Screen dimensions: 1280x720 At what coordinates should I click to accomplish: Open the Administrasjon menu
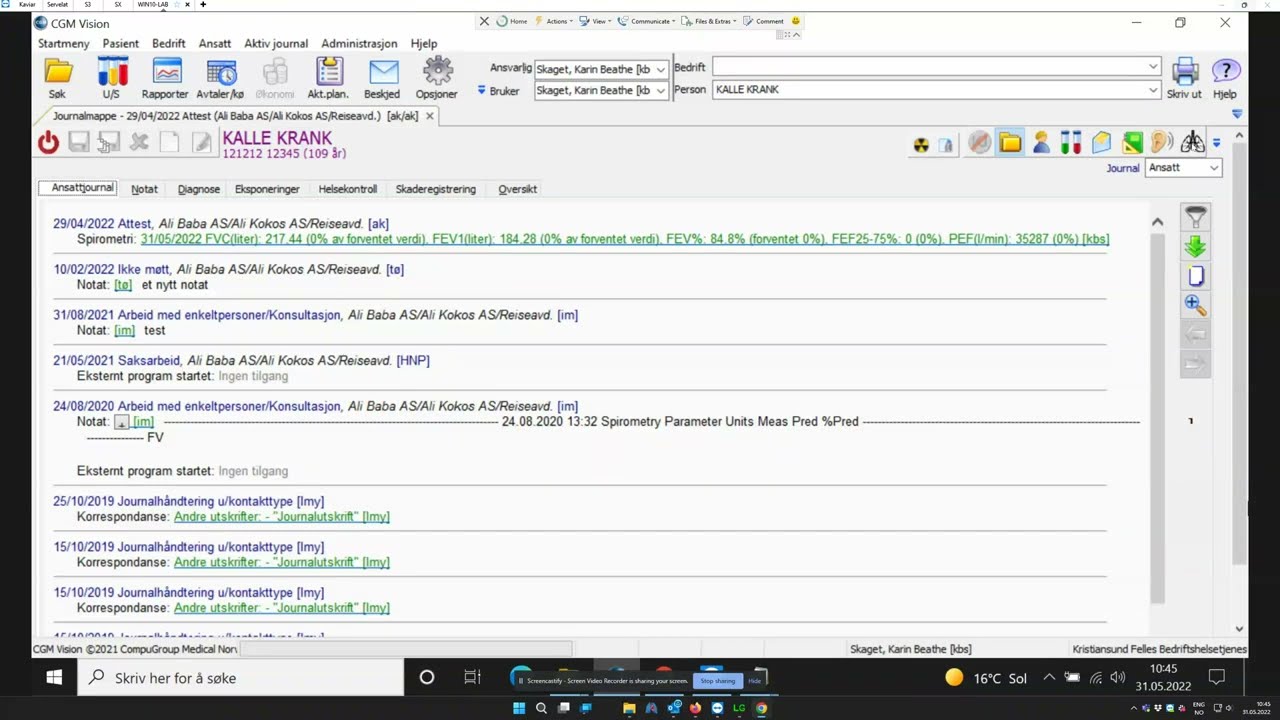pos(359,44)
